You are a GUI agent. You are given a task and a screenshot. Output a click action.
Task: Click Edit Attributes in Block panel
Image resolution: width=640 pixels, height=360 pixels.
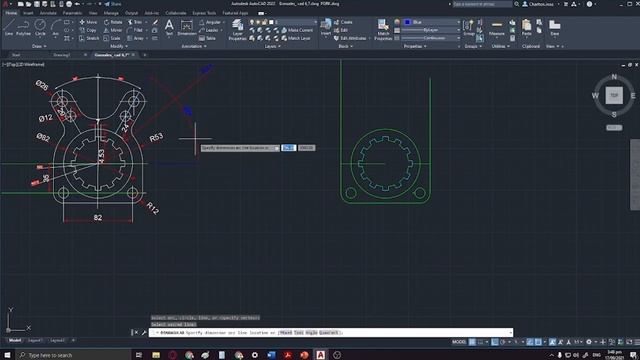point(350,38)
